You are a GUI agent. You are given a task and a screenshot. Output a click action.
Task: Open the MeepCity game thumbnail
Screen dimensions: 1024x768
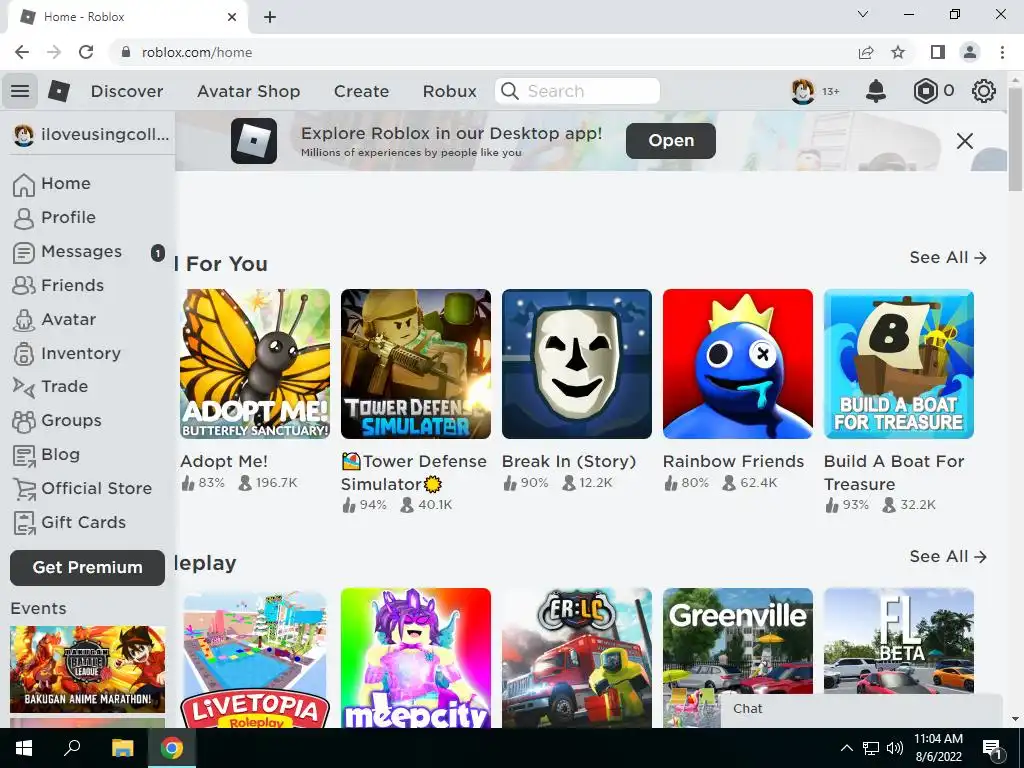[x=416, y=658]
